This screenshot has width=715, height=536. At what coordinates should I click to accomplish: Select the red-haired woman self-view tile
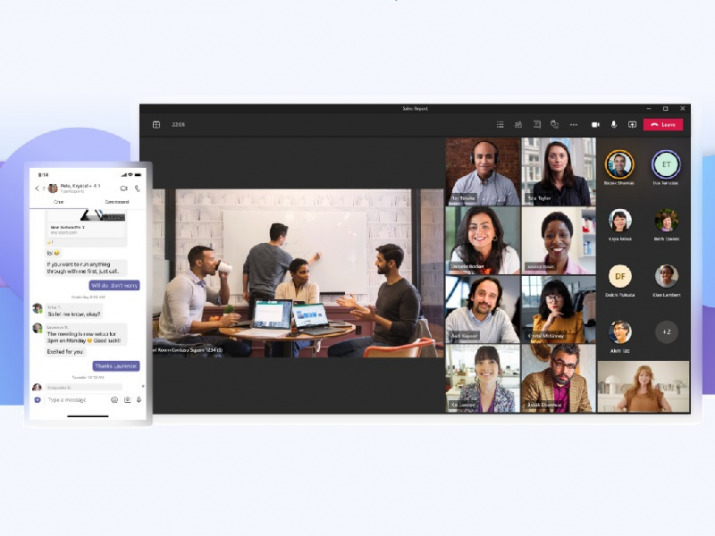tap(643, 387)
